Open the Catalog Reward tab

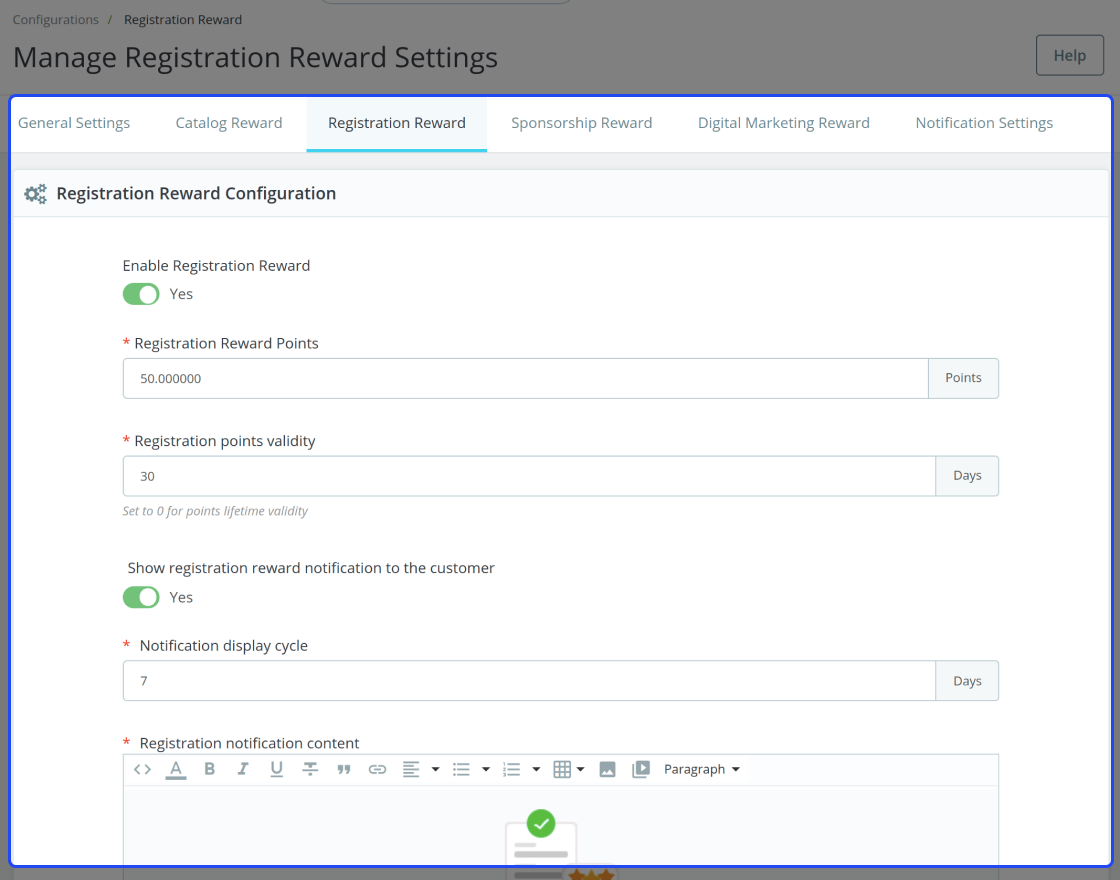click(229, 123)
